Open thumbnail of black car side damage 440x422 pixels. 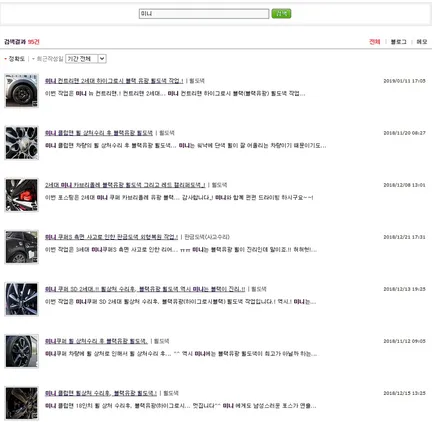[22, 247]
